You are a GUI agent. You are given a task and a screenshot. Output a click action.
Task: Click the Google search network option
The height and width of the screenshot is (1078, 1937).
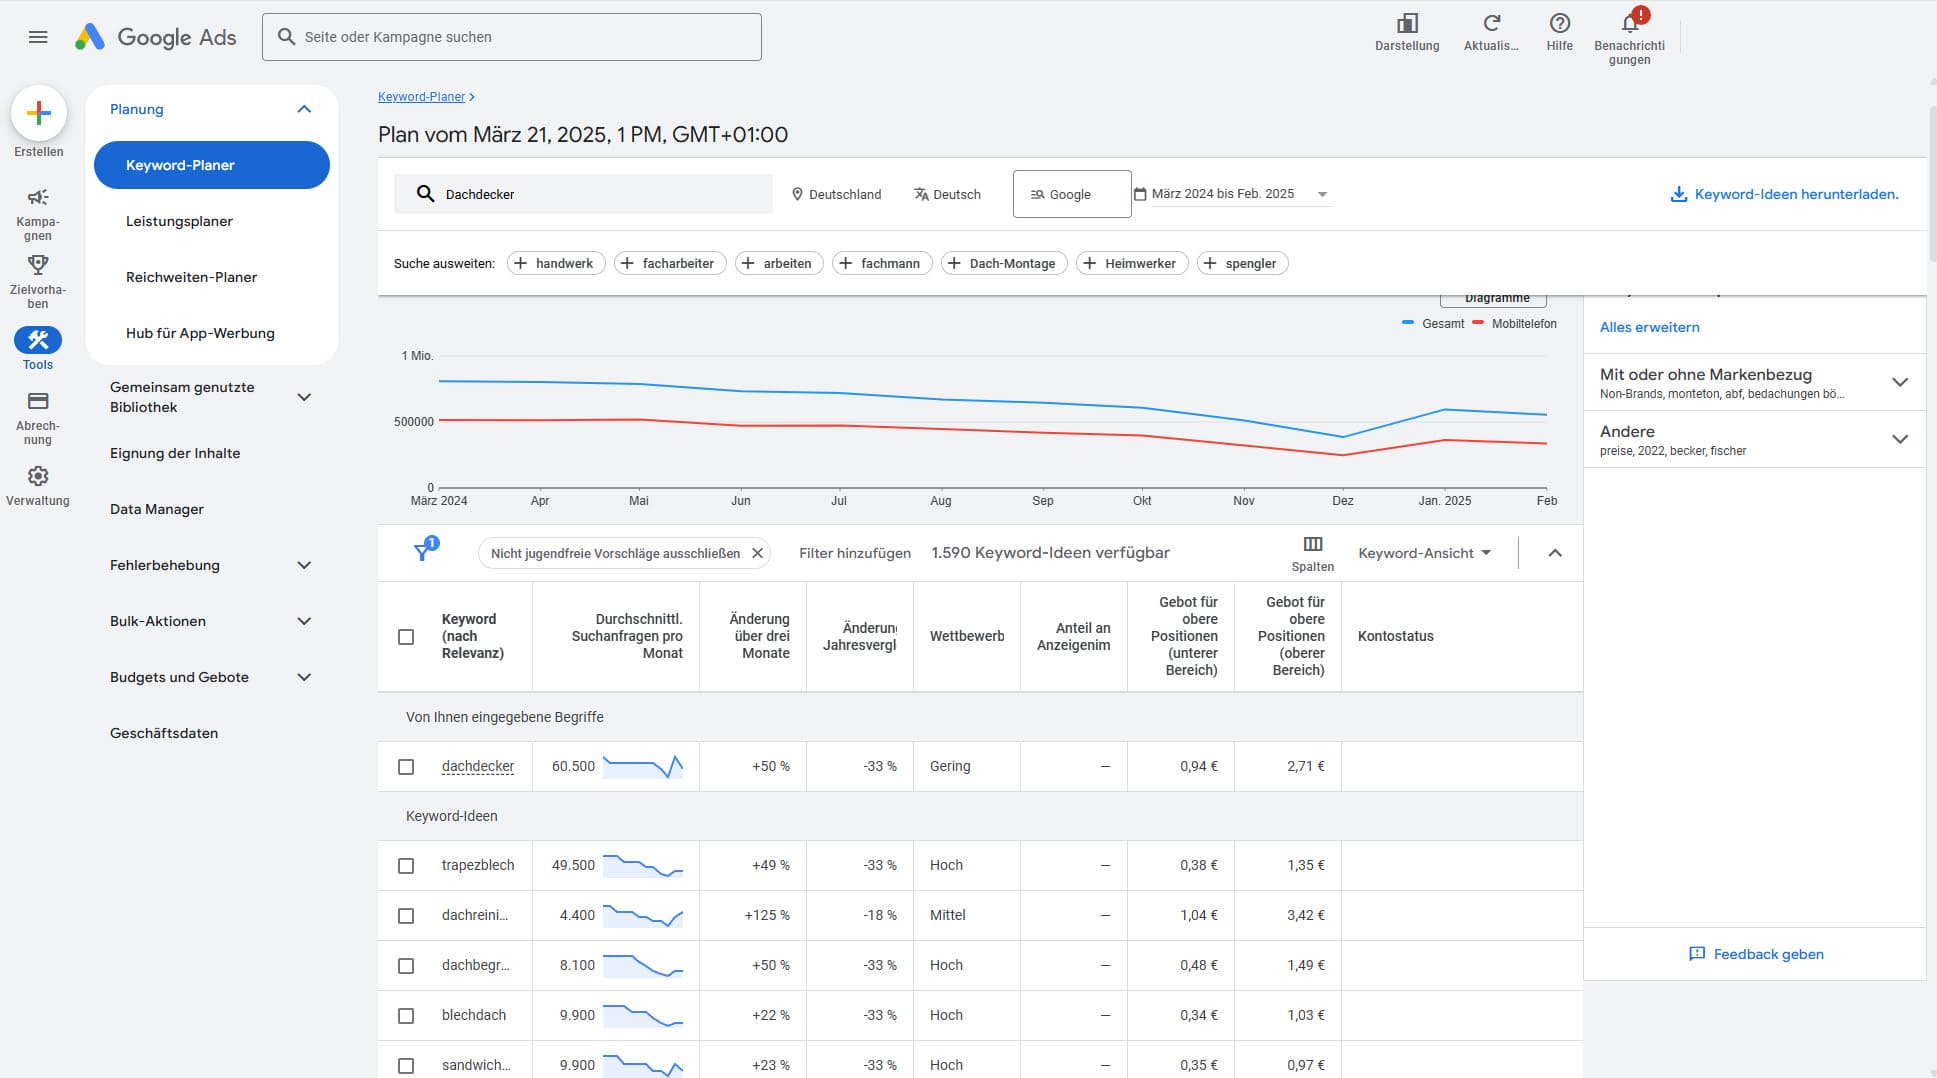(x=1072, y=194)
